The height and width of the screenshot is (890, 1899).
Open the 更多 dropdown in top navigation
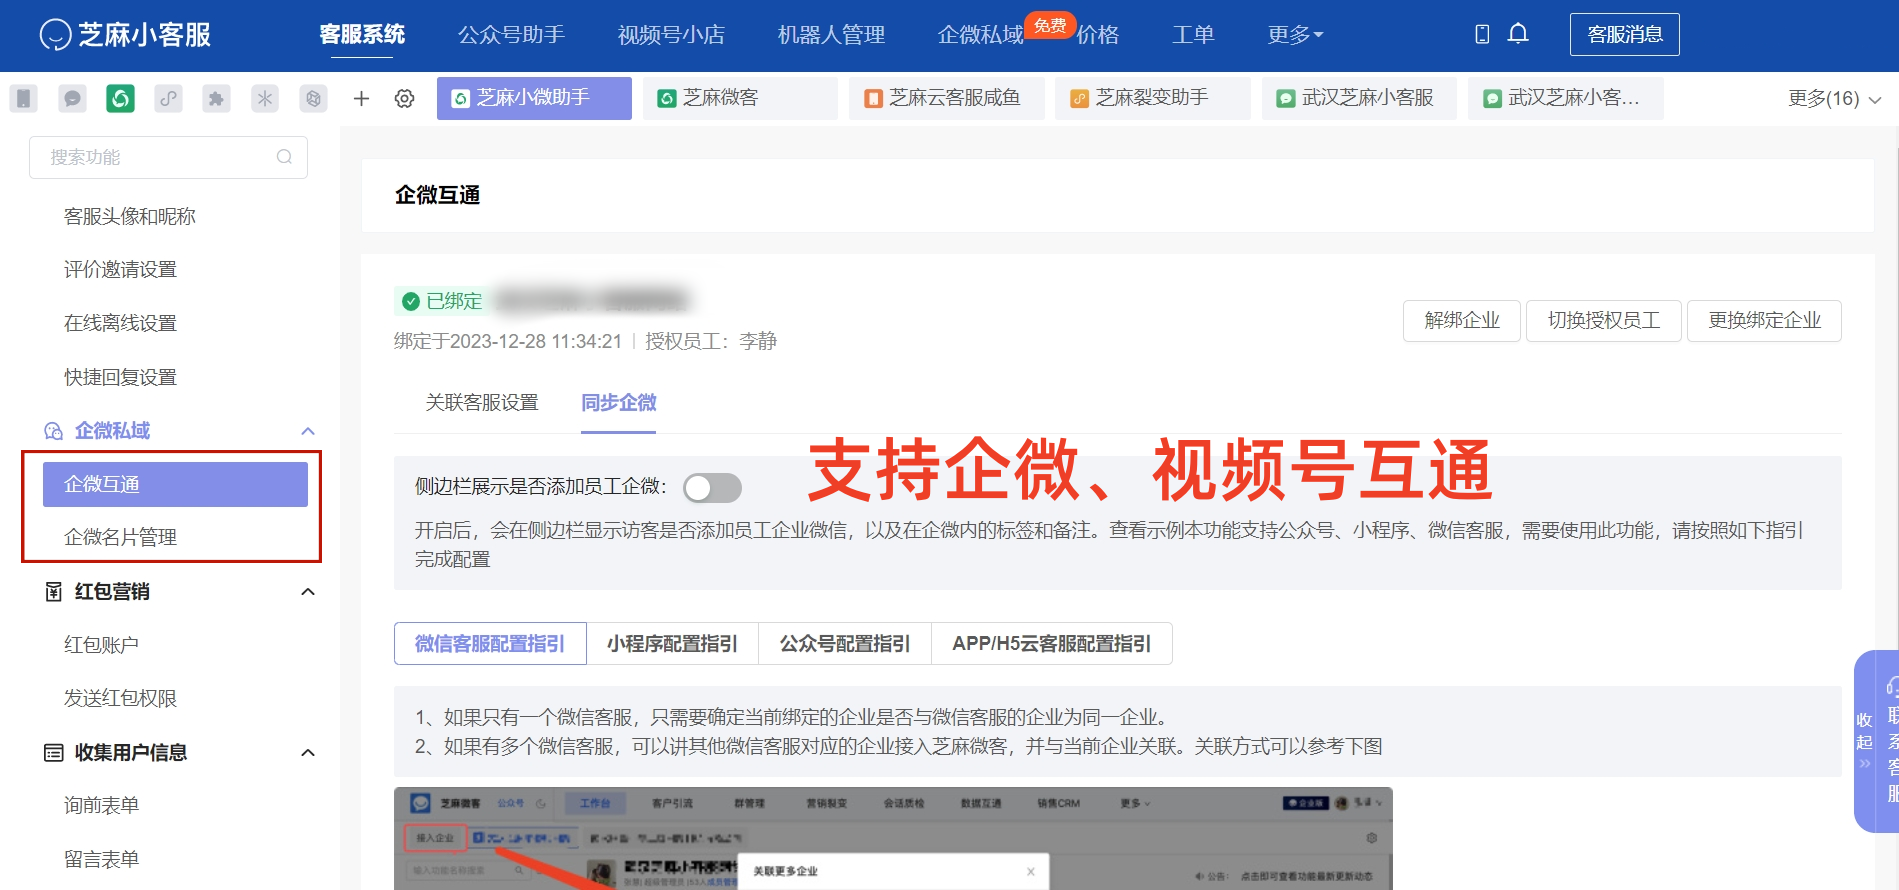tap(1295, 35)
